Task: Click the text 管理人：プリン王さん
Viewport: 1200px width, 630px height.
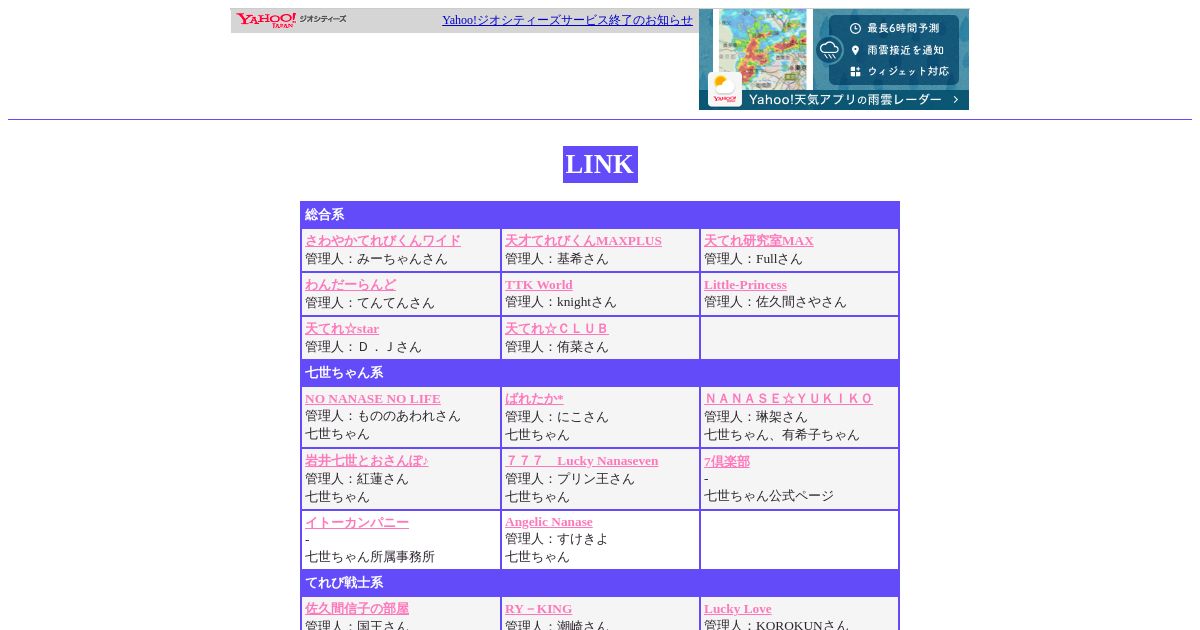Action: 570,479
